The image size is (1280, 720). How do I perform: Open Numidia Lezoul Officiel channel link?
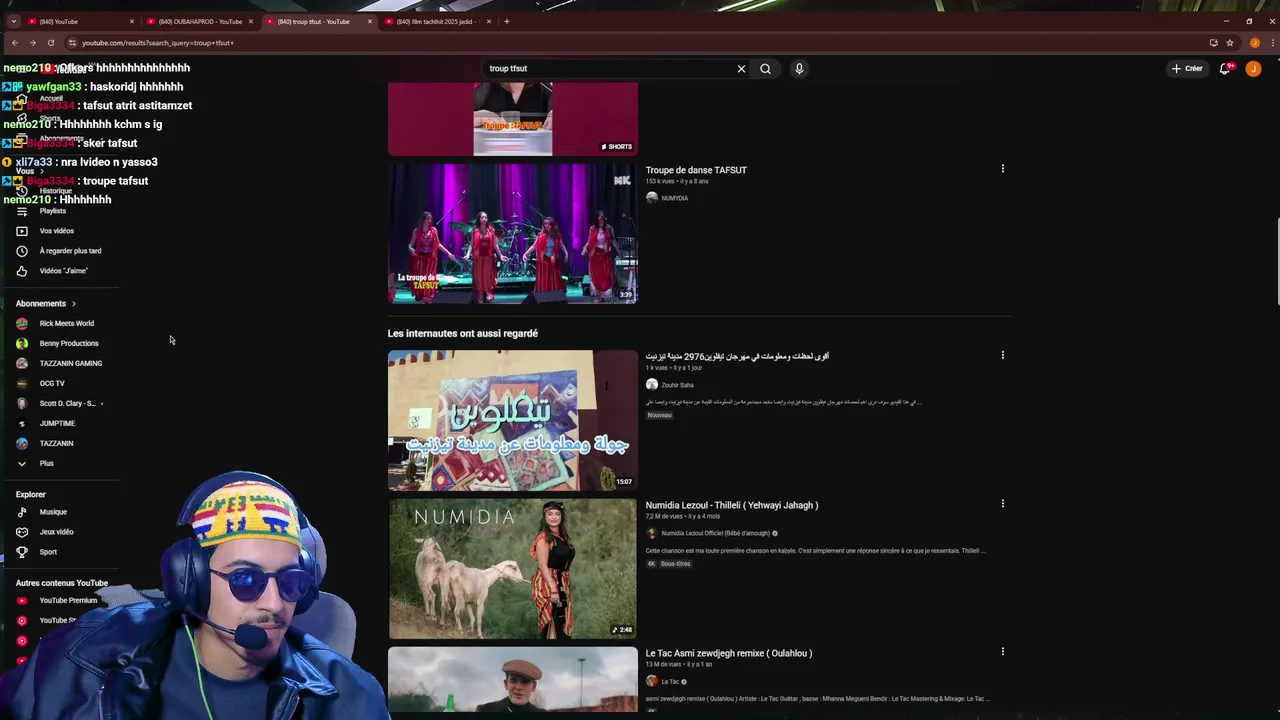point(714,533)
